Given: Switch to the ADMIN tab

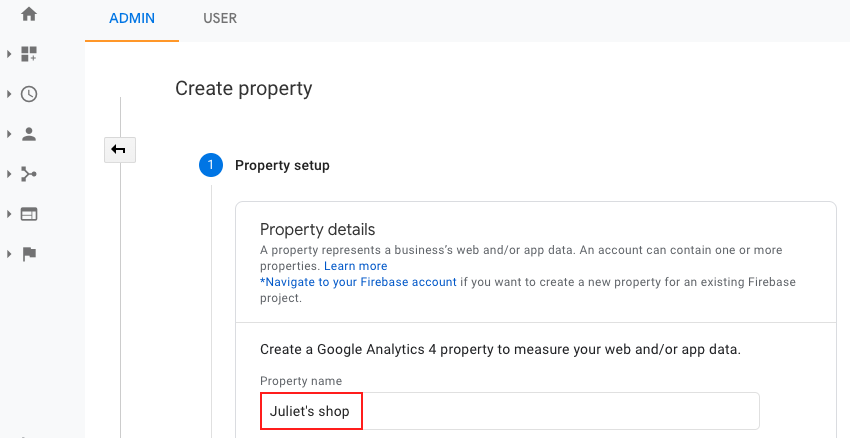Looking at the screenshot, I should [132, 18].
